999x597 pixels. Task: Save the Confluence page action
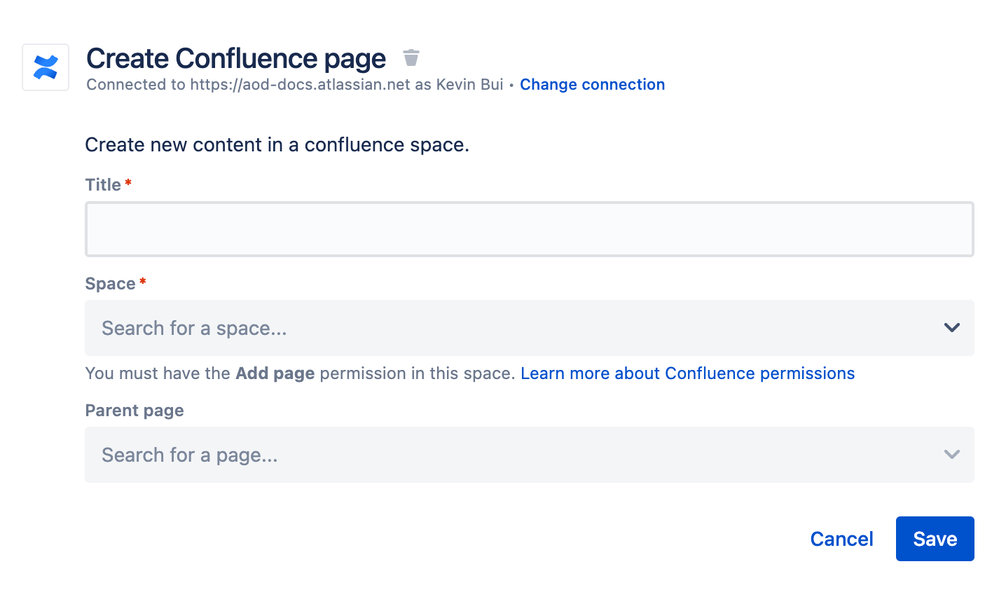934,539
